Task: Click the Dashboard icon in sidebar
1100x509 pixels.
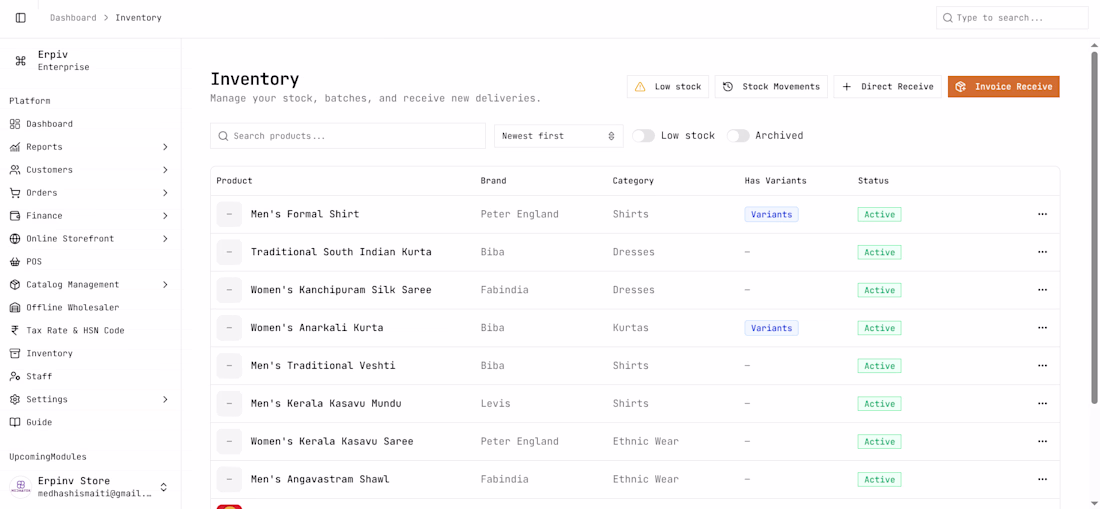Action: pos(15,124)
